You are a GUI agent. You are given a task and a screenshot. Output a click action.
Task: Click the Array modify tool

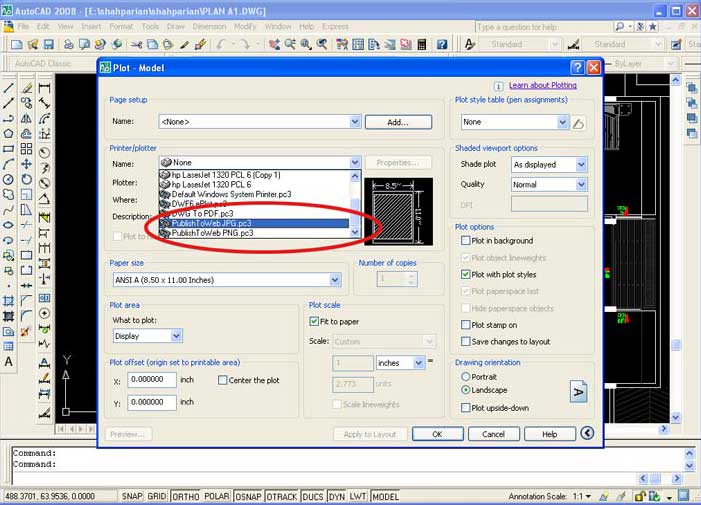point(26,149)
